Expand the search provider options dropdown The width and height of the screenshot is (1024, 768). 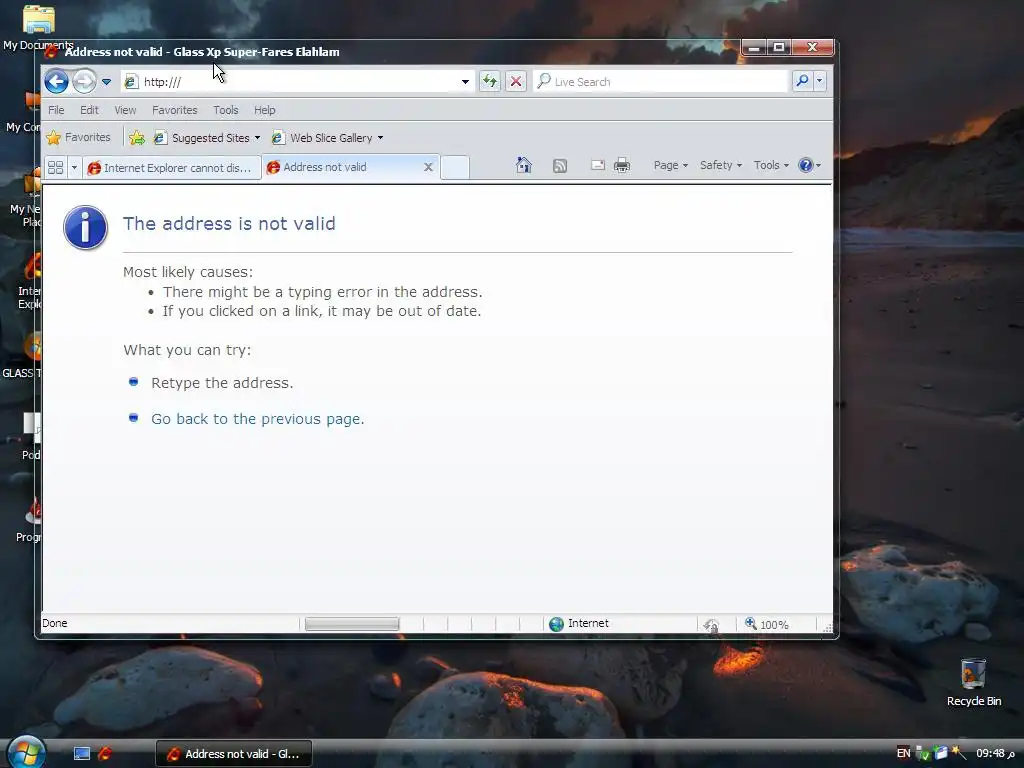(820, 81)
